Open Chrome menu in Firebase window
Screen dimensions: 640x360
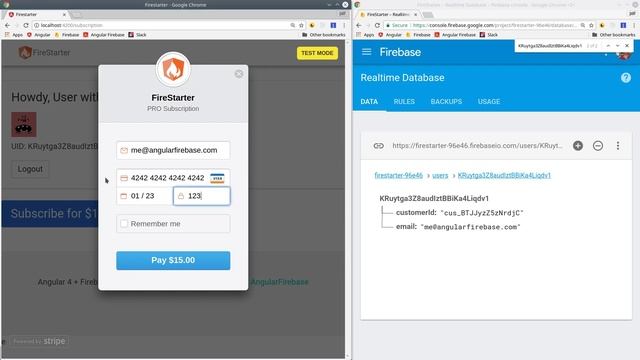[x=634, y=25]
